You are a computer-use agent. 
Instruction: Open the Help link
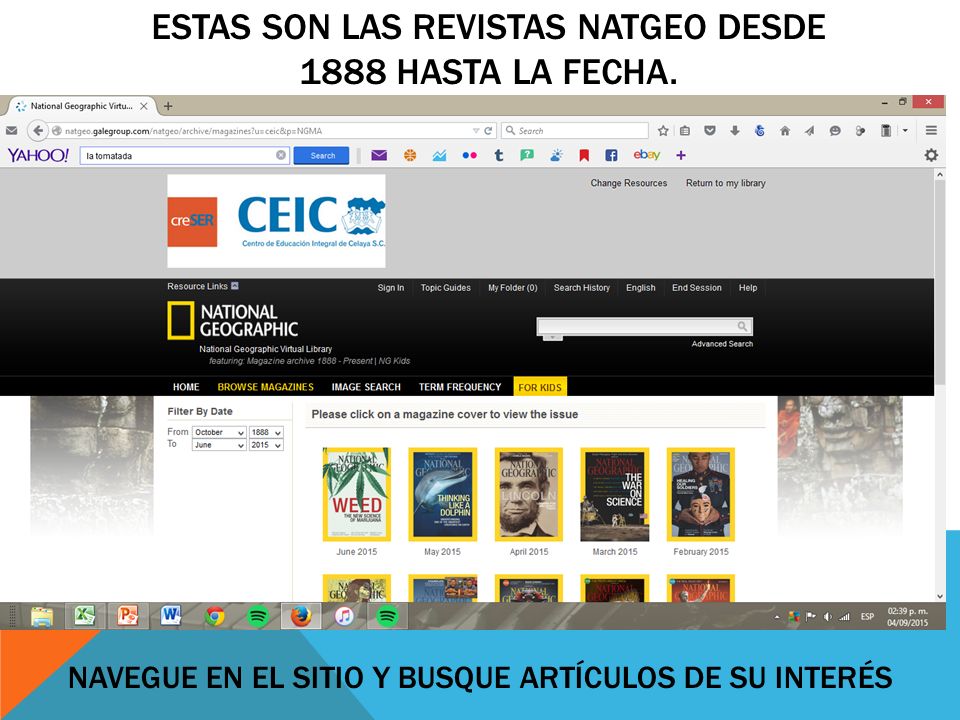[x=748, y=288]
